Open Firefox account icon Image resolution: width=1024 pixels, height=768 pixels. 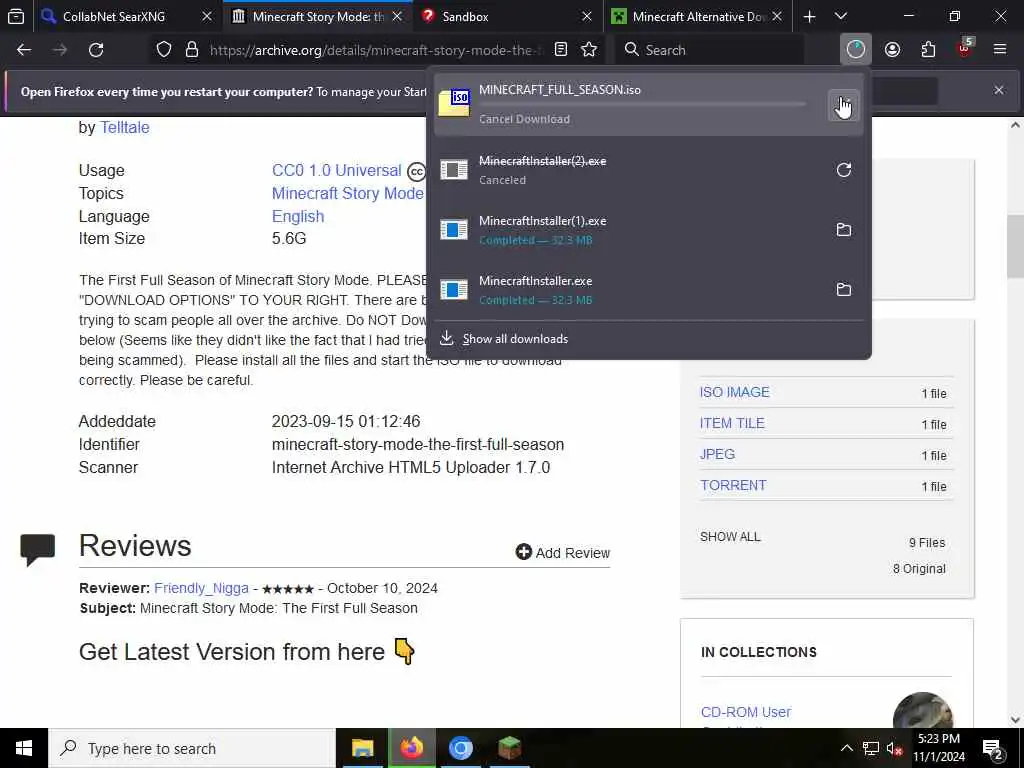tap(892, 50)
